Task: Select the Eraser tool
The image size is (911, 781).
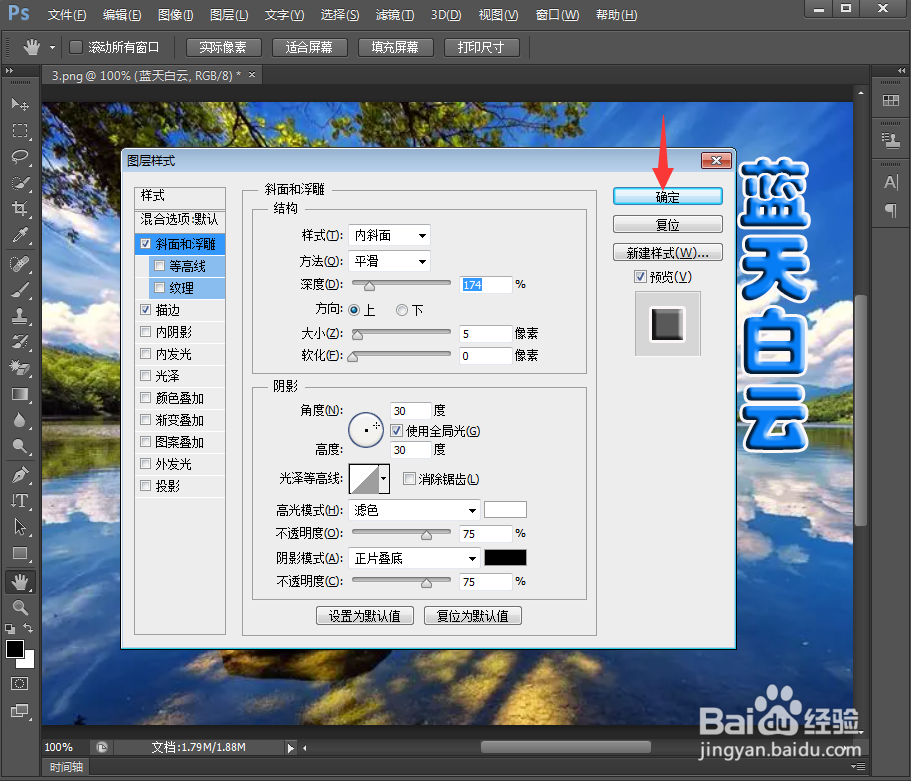Action: (20, 368)
